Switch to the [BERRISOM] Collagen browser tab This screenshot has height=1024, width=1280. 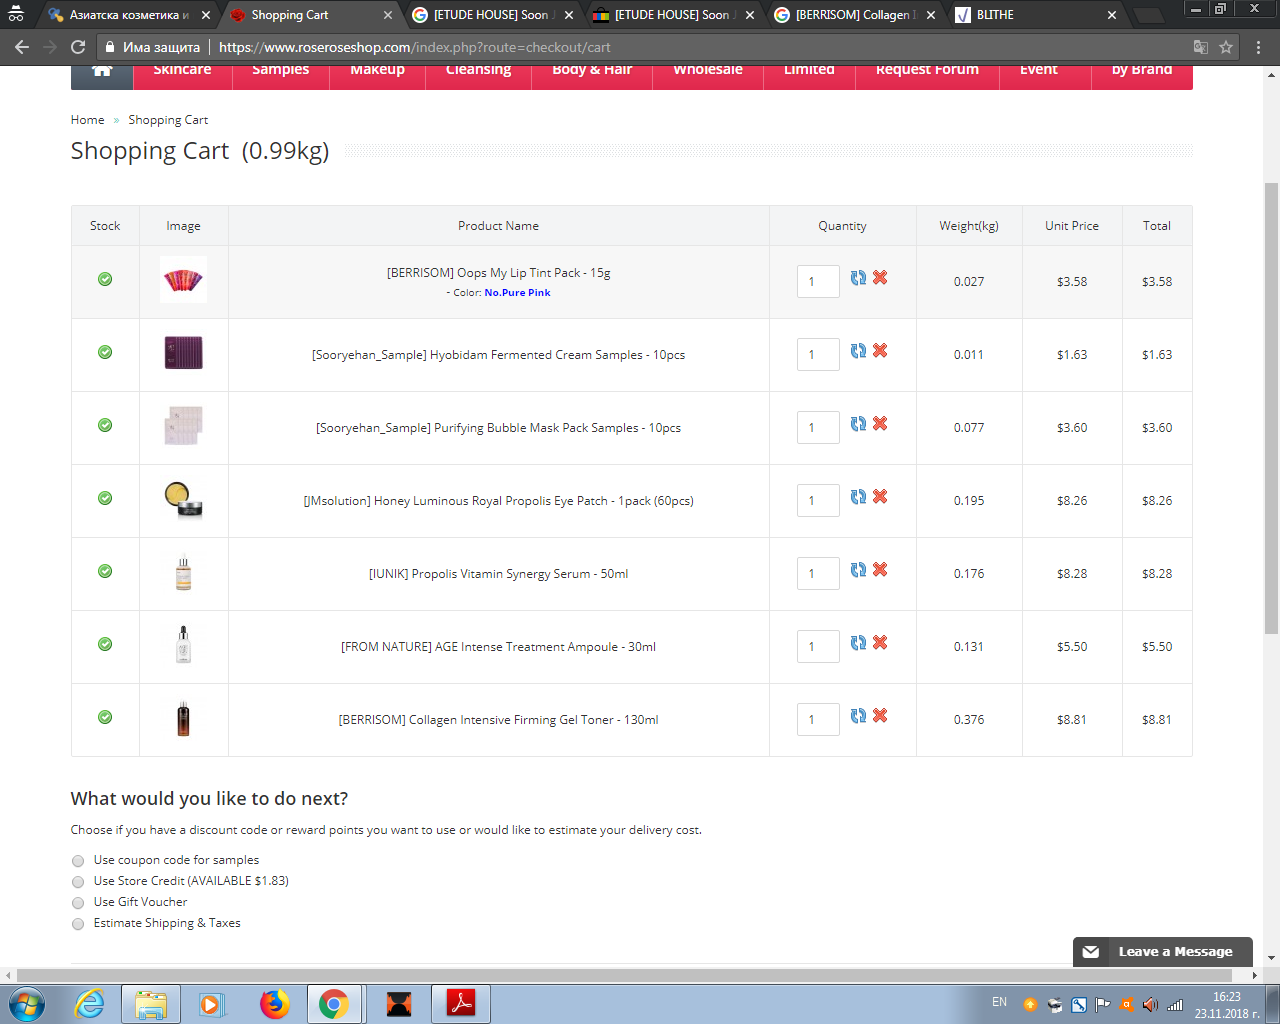853,15
